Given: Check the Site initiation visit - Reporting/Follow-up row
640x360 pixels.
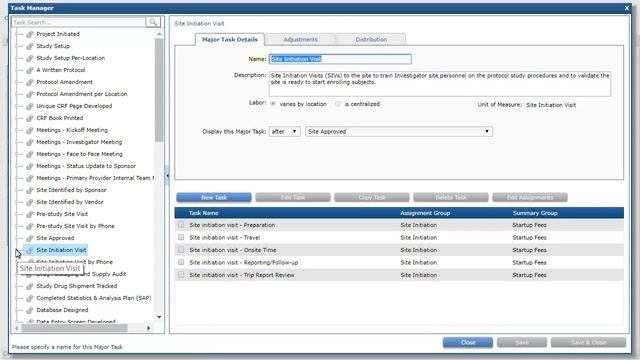Looking at the screenshot, I should (x=181, y=262).
